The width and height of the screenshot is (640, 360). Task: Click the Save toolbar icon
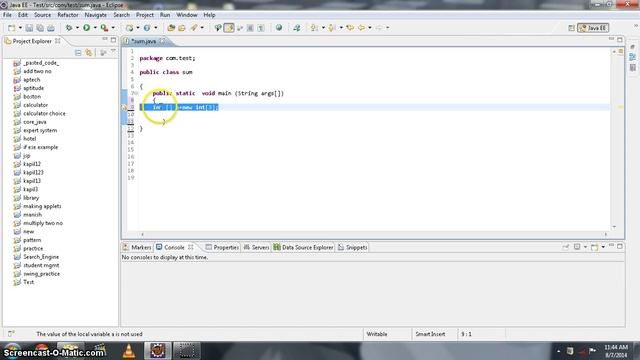point(29,28)
